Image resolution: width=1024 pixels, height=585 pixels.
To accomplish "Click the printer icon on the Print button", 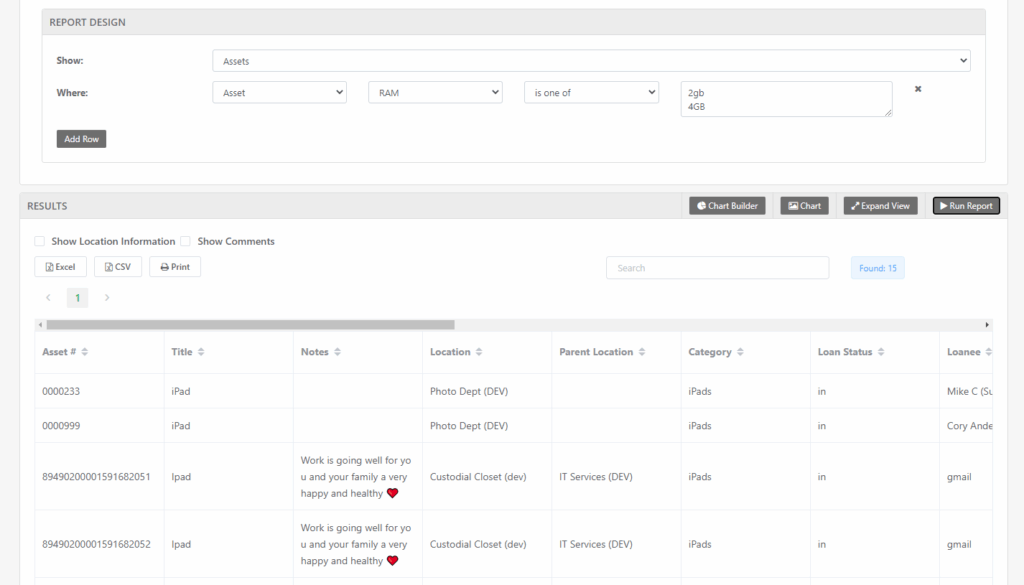I will (163, 266).
